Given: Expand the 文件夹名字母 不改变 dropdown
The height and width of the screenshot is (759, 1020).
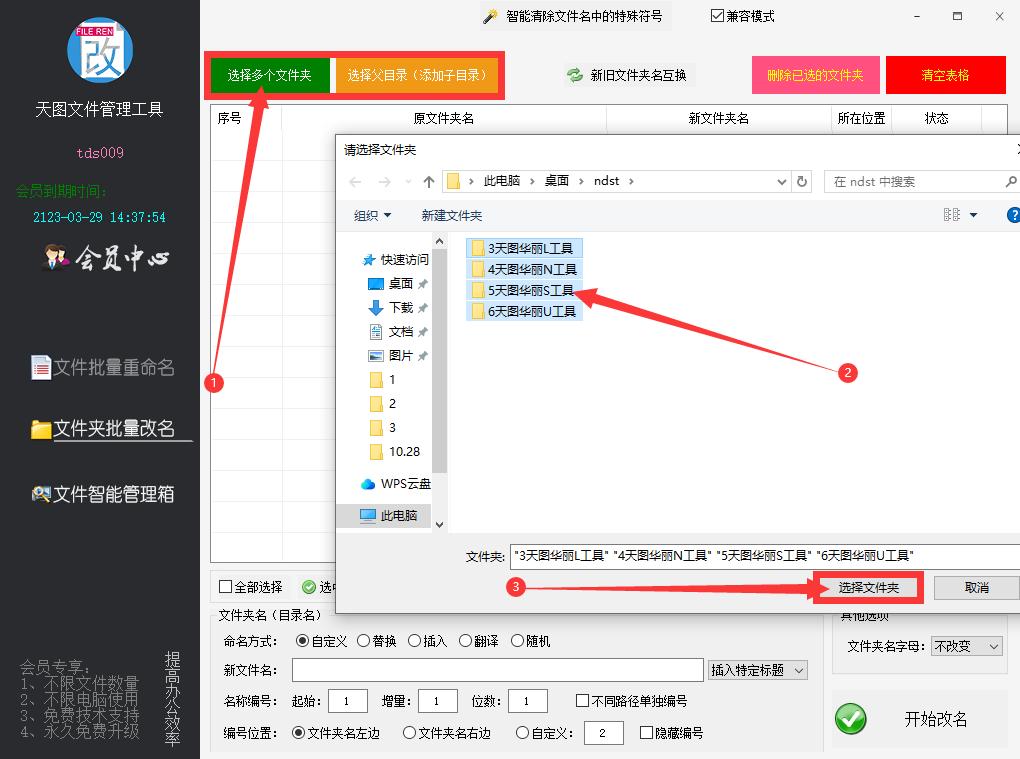Looking at the screenshot, I should click(x=966, y=646).
